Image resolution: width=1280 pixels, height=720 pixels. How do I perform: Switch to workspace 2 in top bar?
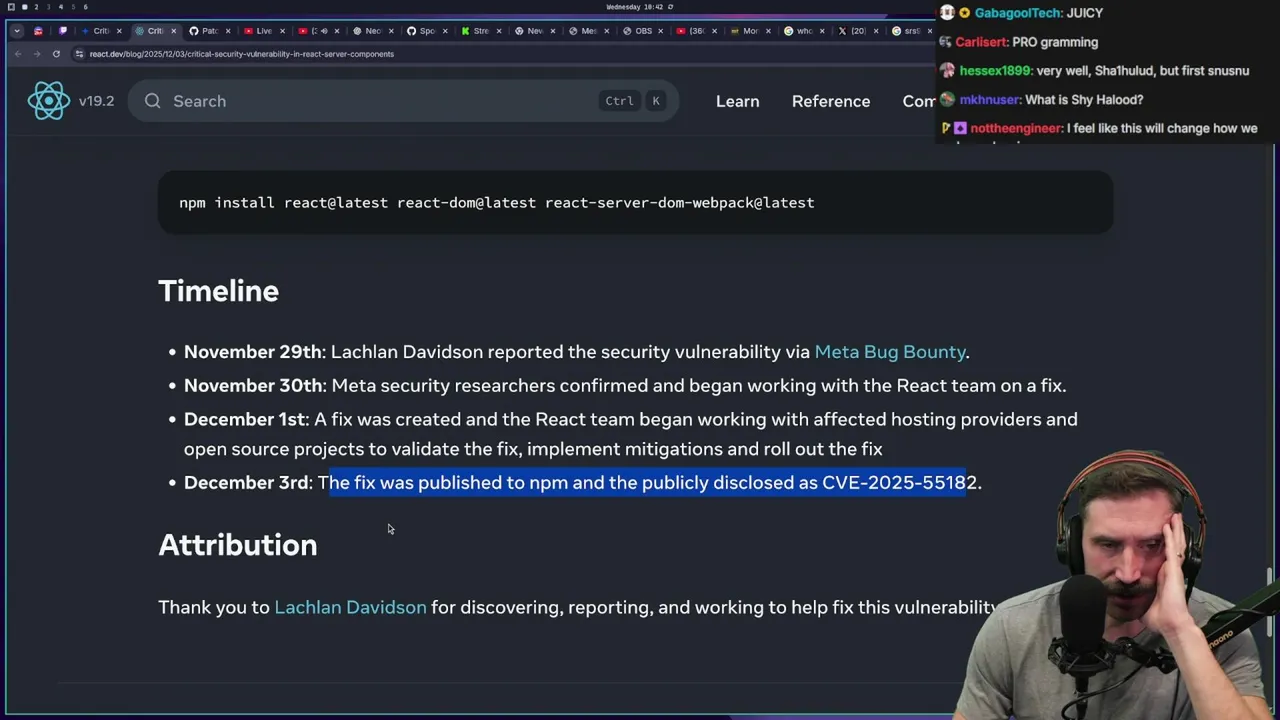click(x=36, y=7)
